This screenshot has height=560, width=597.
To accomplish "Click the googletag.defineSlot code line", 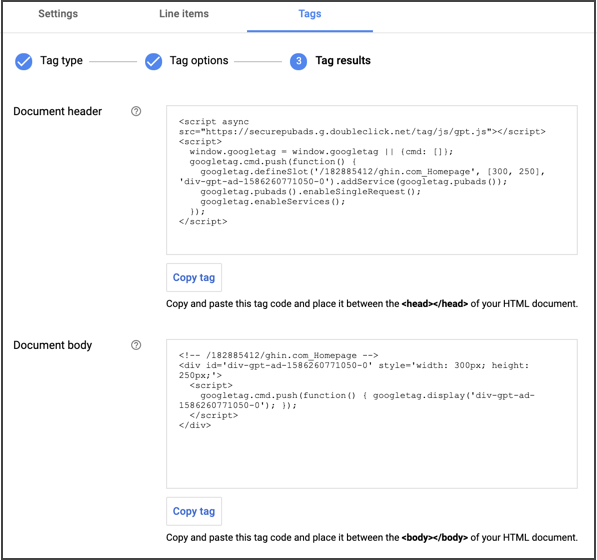I will 372,172.
